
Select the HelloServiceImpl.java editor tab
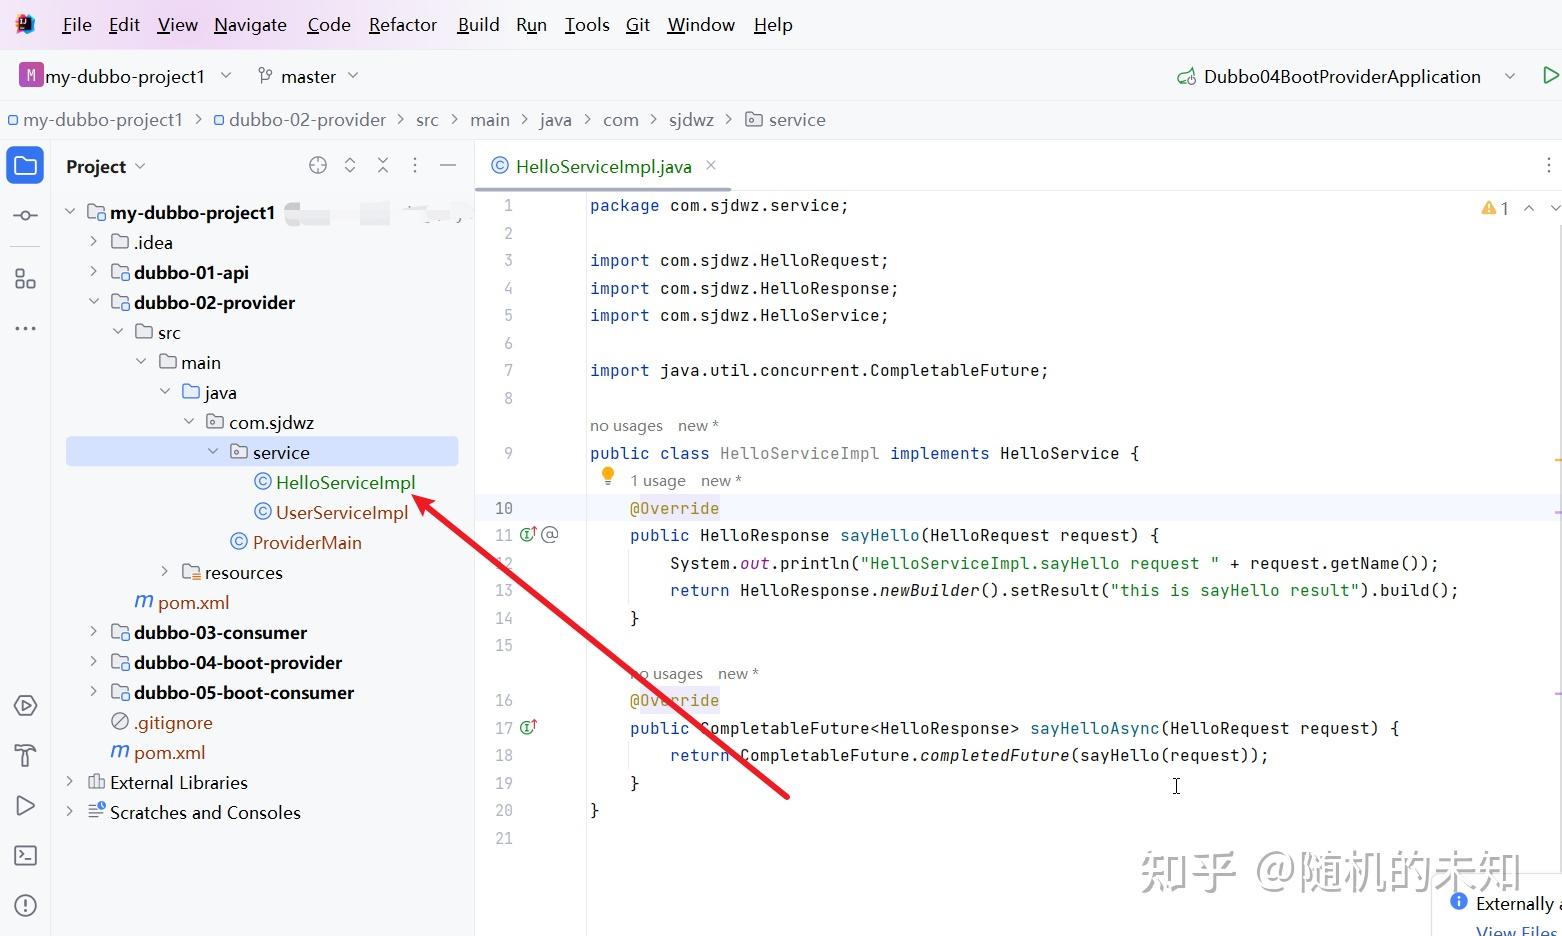point(600,166)
